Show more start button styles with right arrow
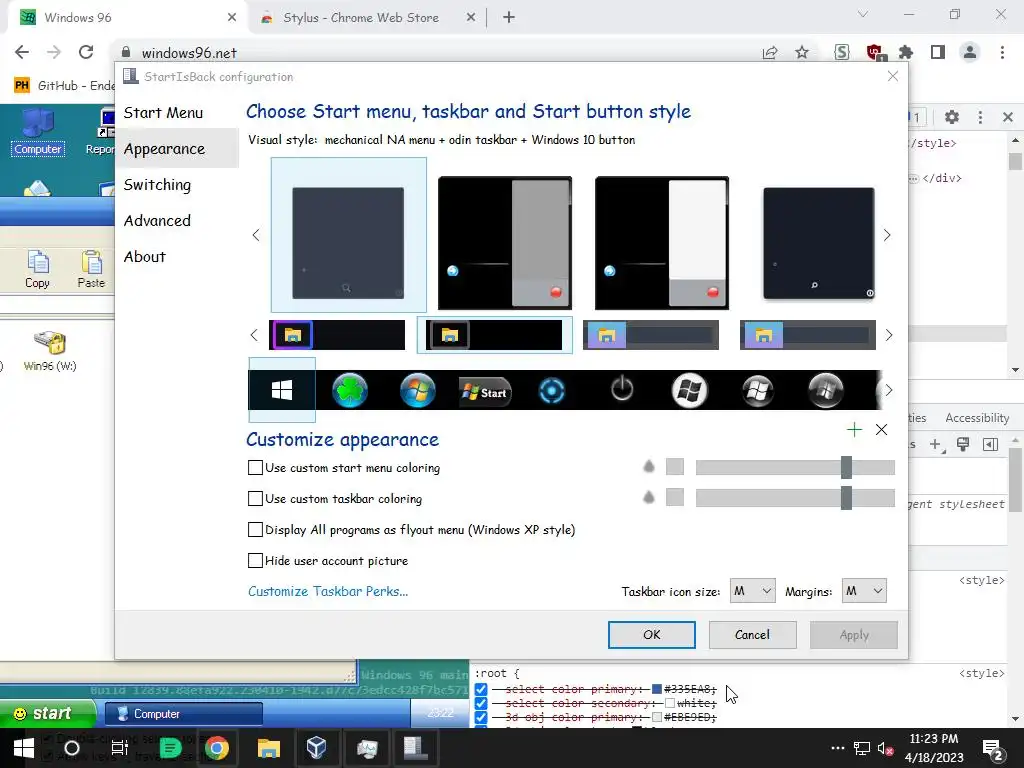This screenshot has width=1024, height=768. click(x=889, y=390)
